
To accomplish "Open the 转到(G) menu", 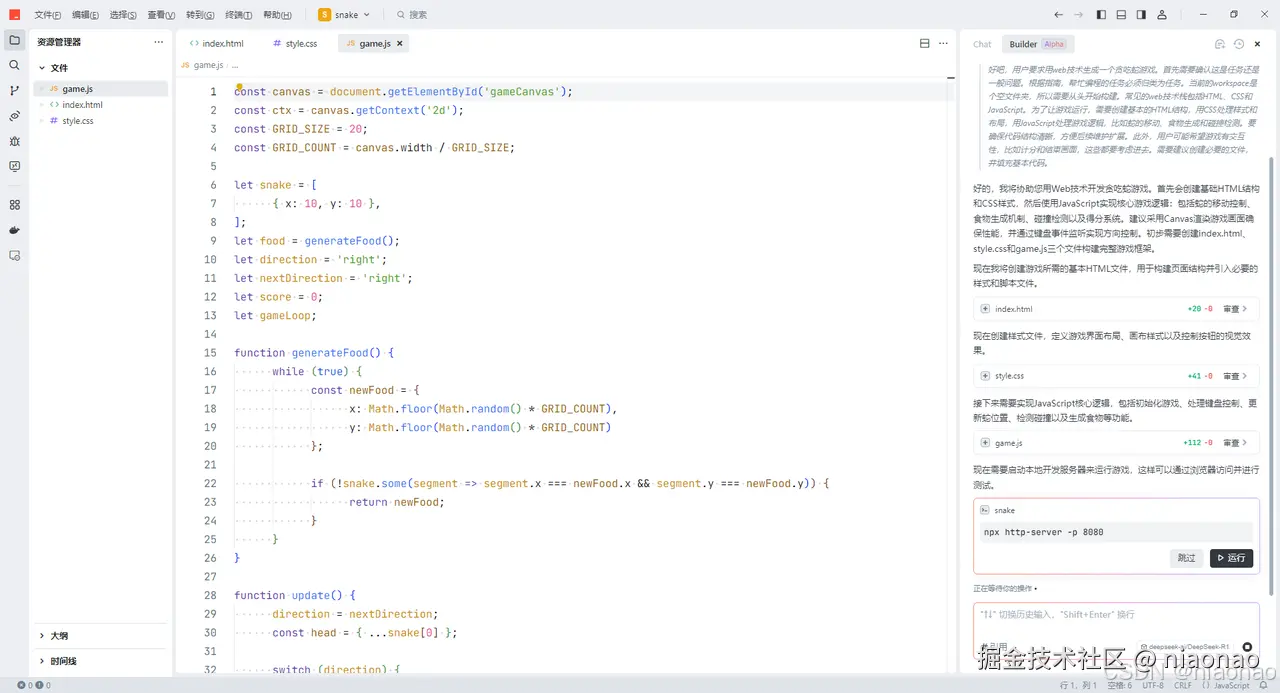I will coord(200,15).
